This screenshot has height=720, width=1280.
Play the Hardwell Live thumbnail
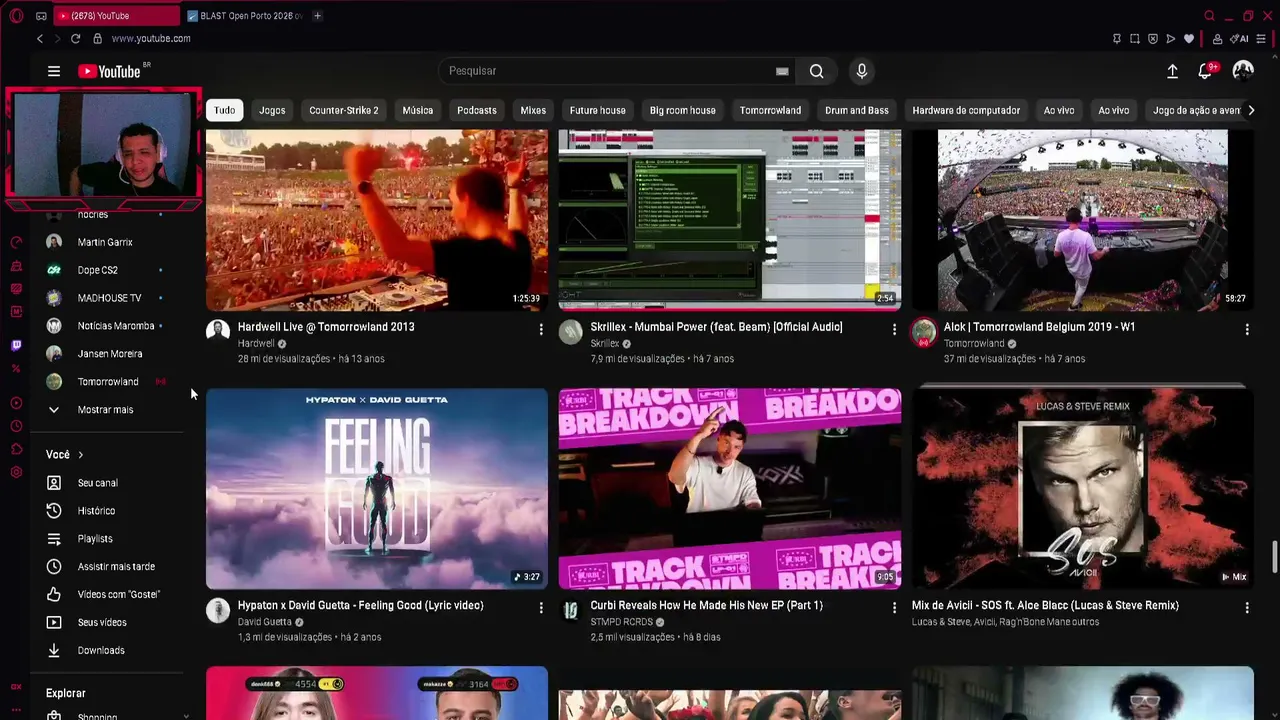point(377,220)
